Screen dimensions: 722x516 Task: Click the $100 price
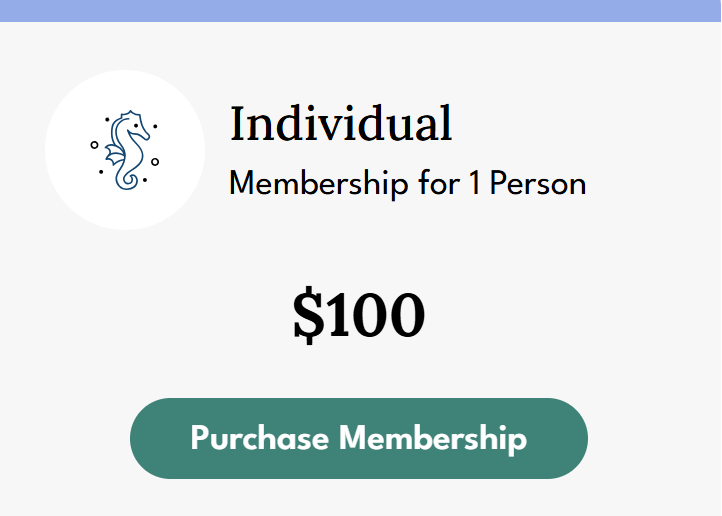tap(359, 315)
